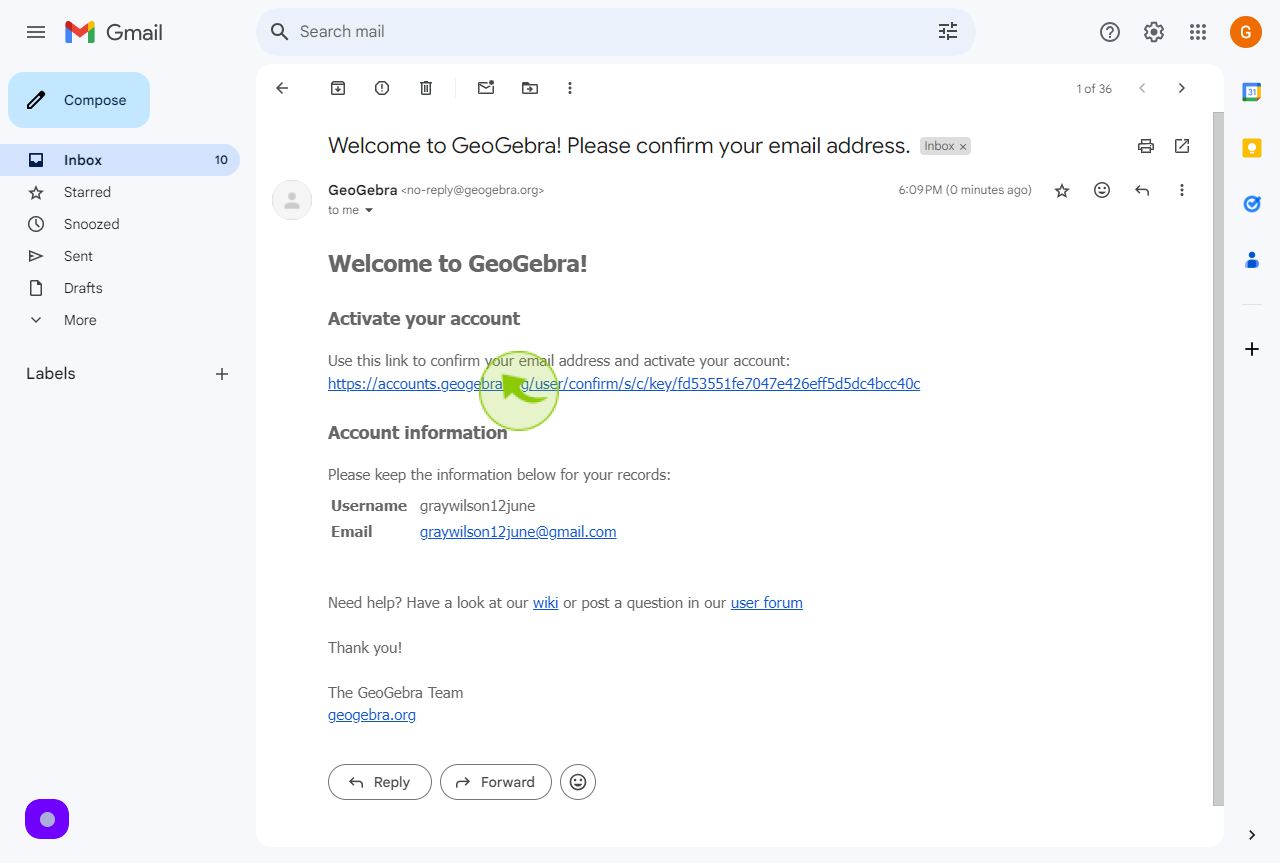Open the Settings gear
Screen dimensions: 1280x863
pyautogui.click(x=1154, y=32)
